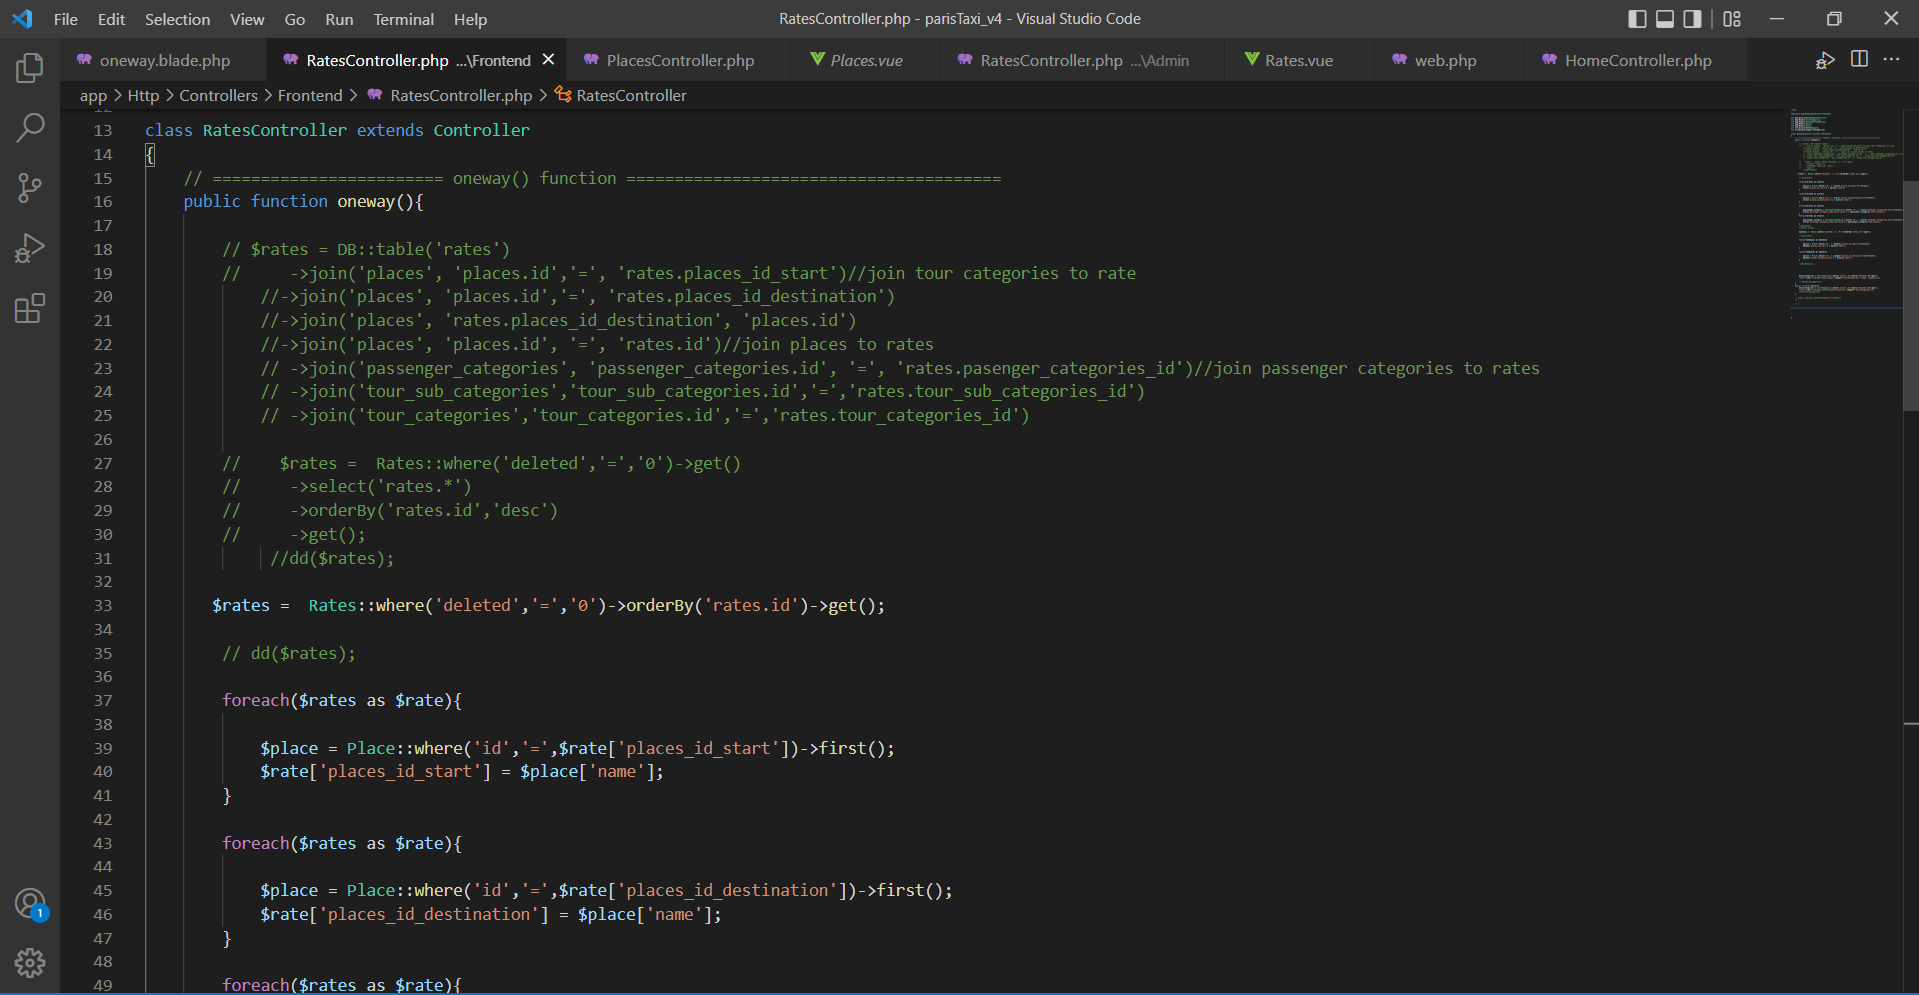Open the Run and Debug view
Image resolution: width=1919 pixels, height=995 pixels.
click(x=30, y=248)
